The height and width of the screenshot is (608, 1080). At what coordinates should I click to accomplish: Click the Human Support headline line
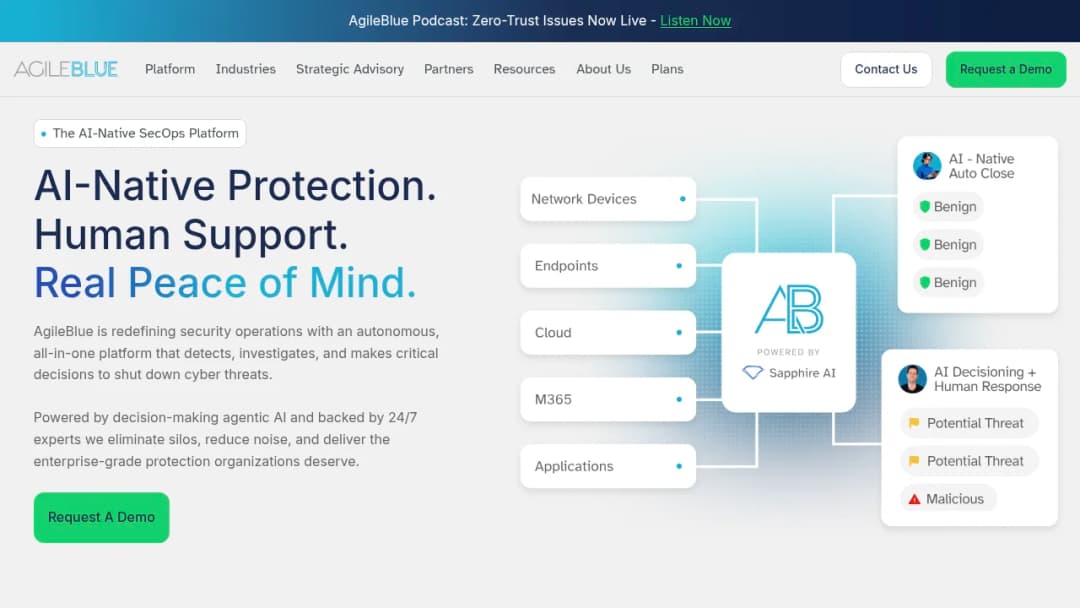tap(191, 234)
